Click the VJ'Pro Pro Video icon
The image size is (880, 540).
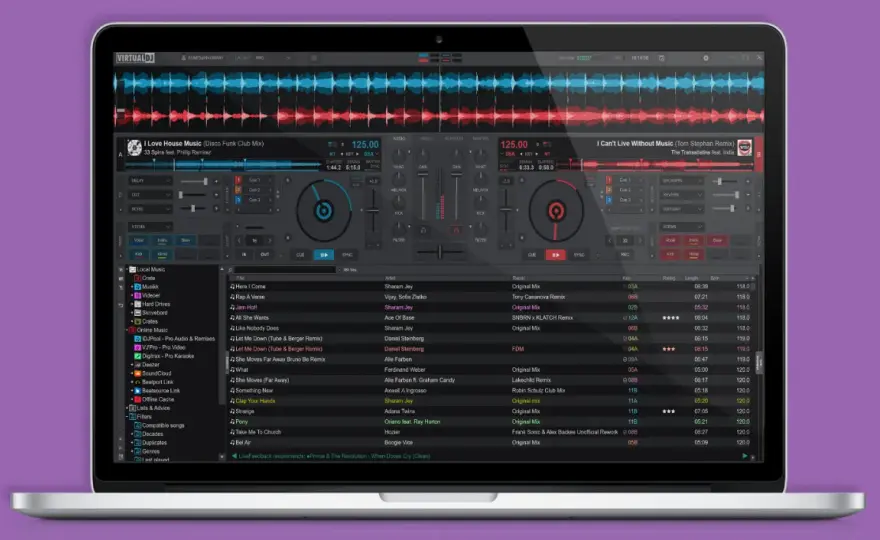coord(138,347)
